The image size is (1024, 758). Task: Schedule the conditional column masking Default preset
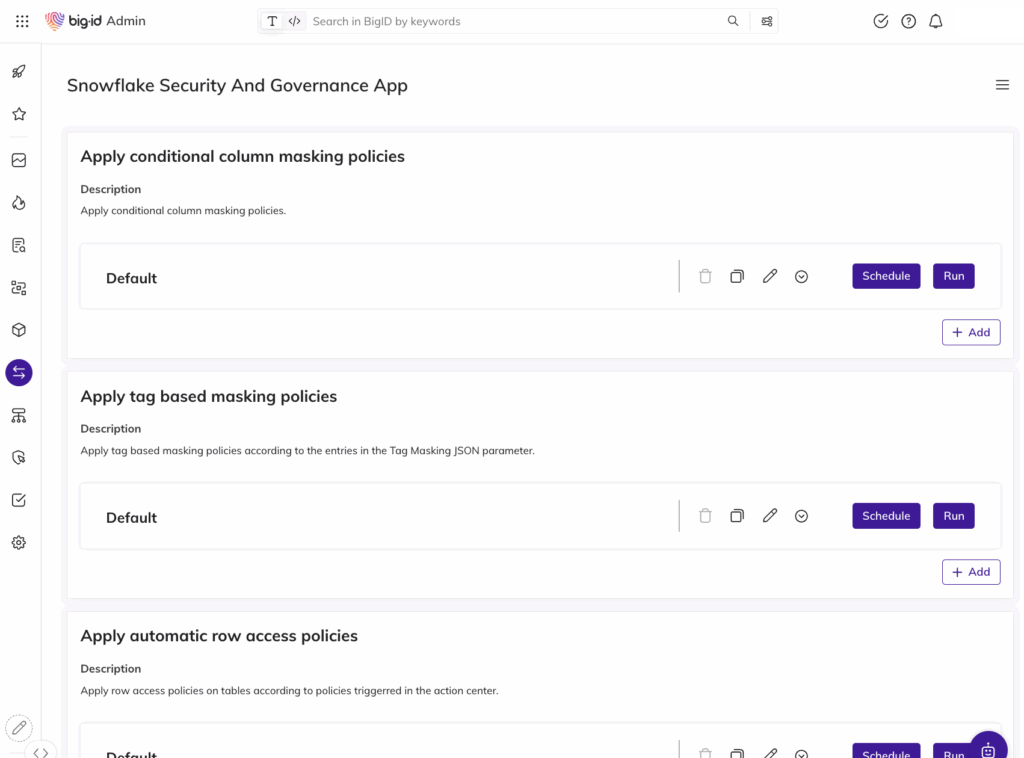[886, 276]
